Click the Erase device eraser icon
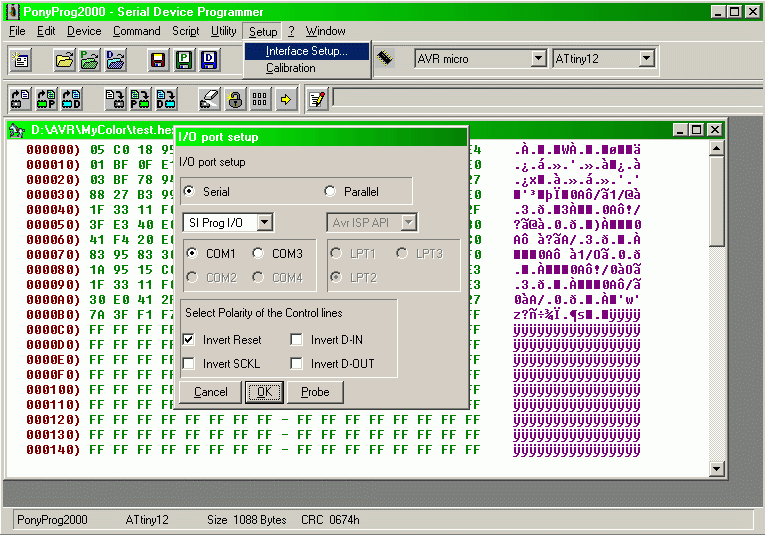 [210, 99]
